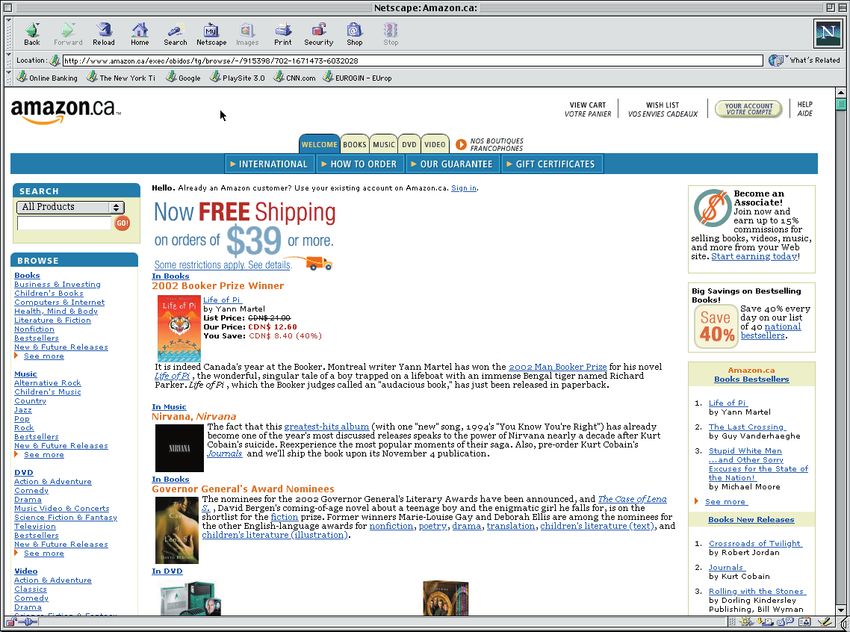Open the How To Order nav item
Viewport: 850px width, 632px height.
coord(359,164)
